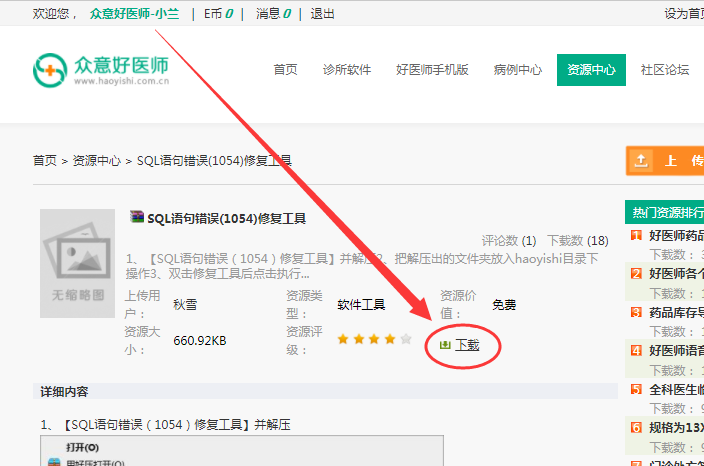Viewport: 704px width, 466px height.
Task: Open 病例中心 navigation item
Action: point(518,70)
